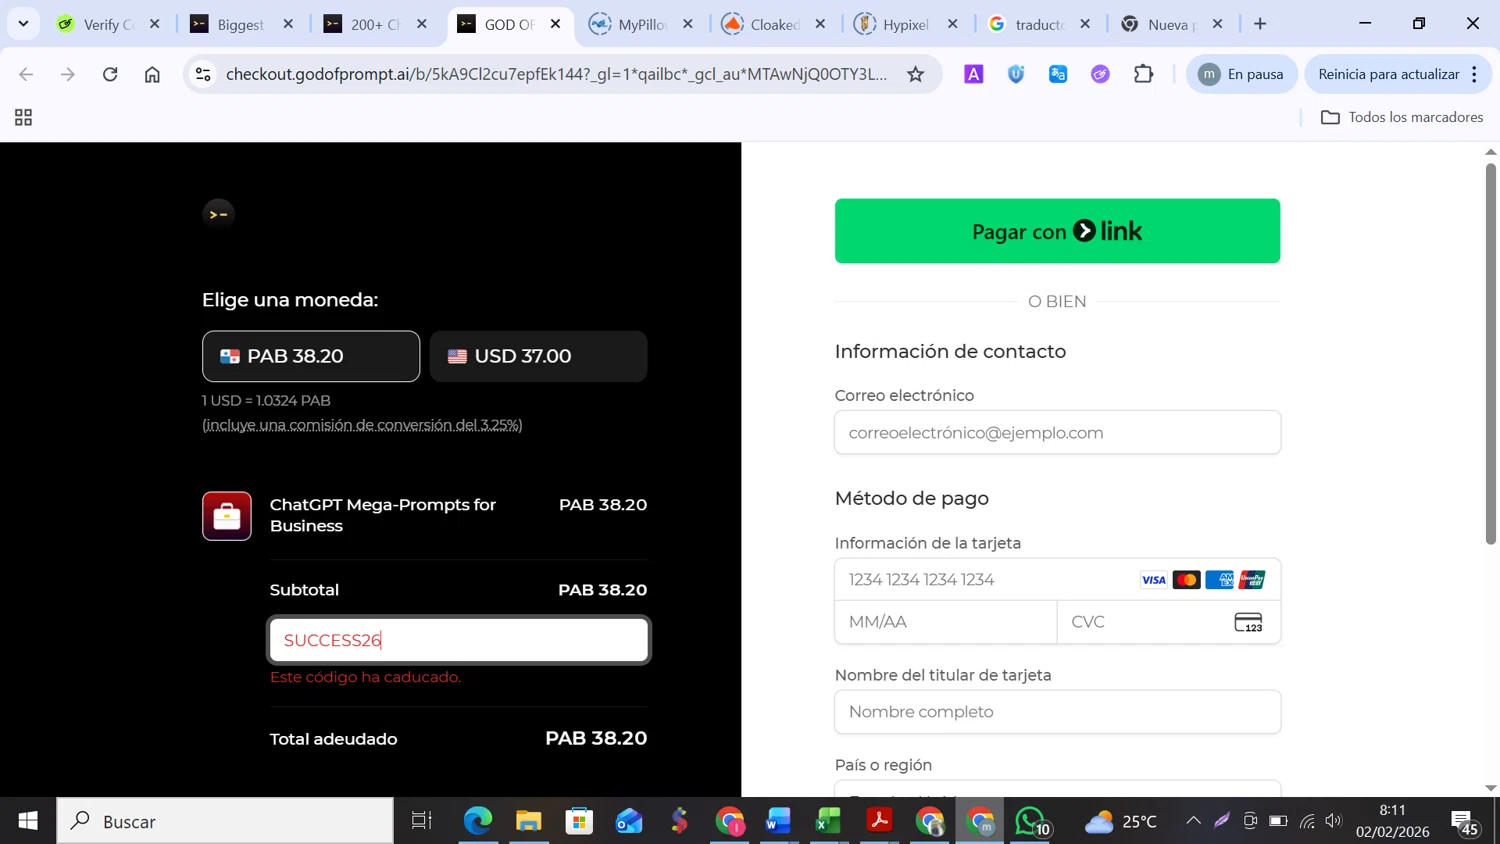
Task: Select USD 37.00 currency option
Action: coord(539,356)
